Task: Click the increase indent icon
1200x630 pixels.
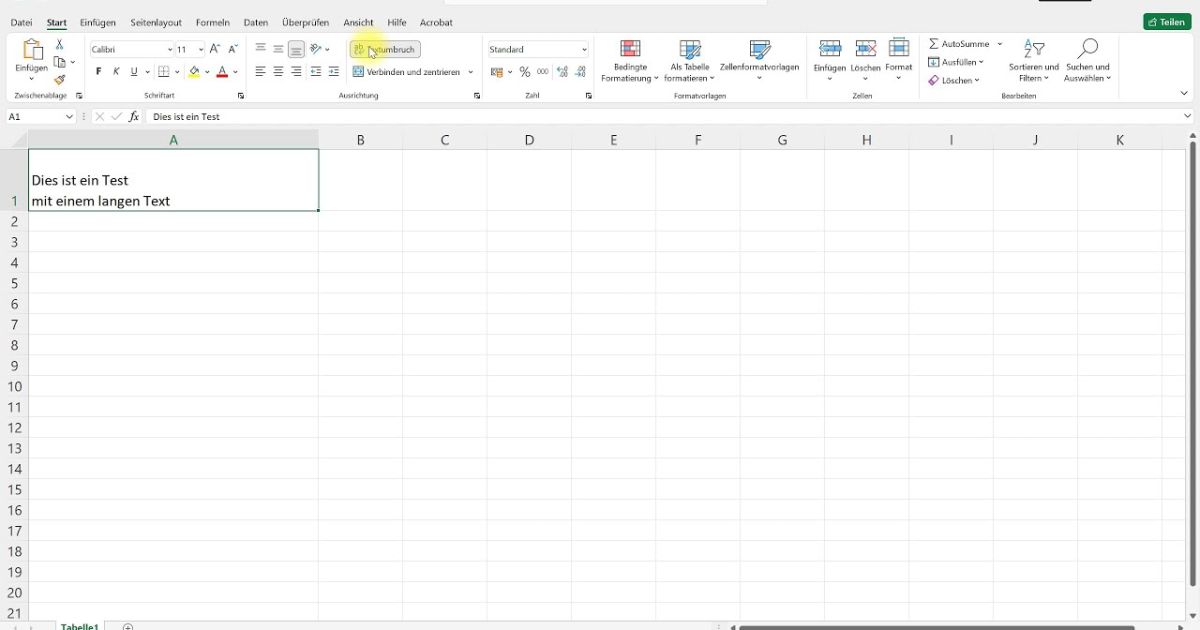Action: coord(334,72)
